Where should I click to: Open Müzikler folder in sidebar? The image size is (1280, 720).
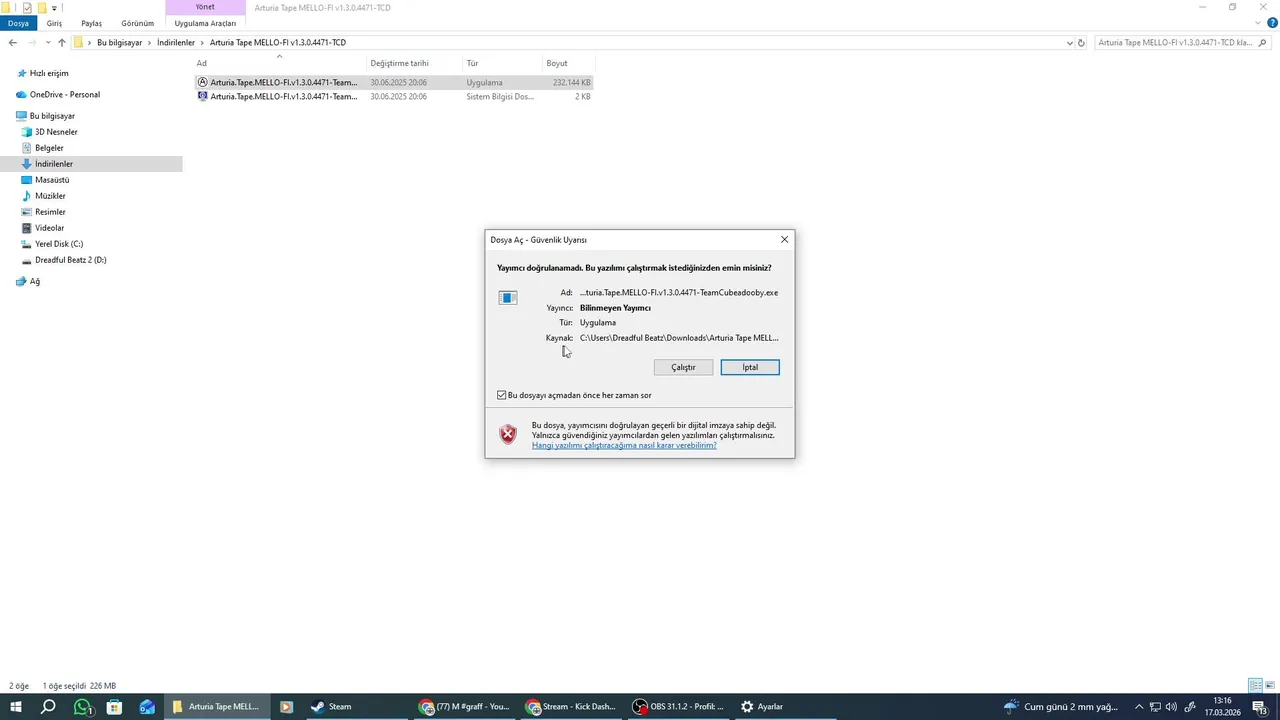coord(50,196)
